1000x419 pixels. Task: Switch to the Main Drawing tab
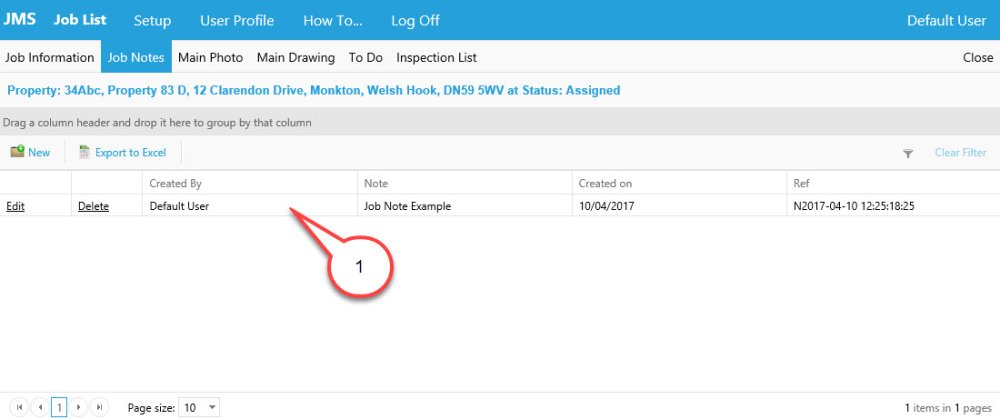tap(296, 57)
